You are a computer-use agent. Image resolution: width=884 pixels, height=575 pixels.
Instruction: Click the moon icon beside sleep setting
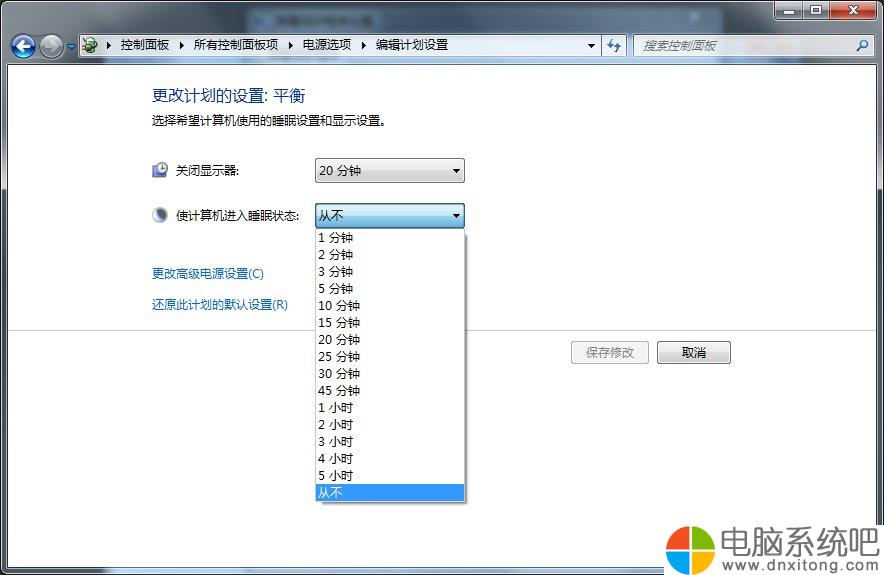pyautogui.click(x=160, y=216)
